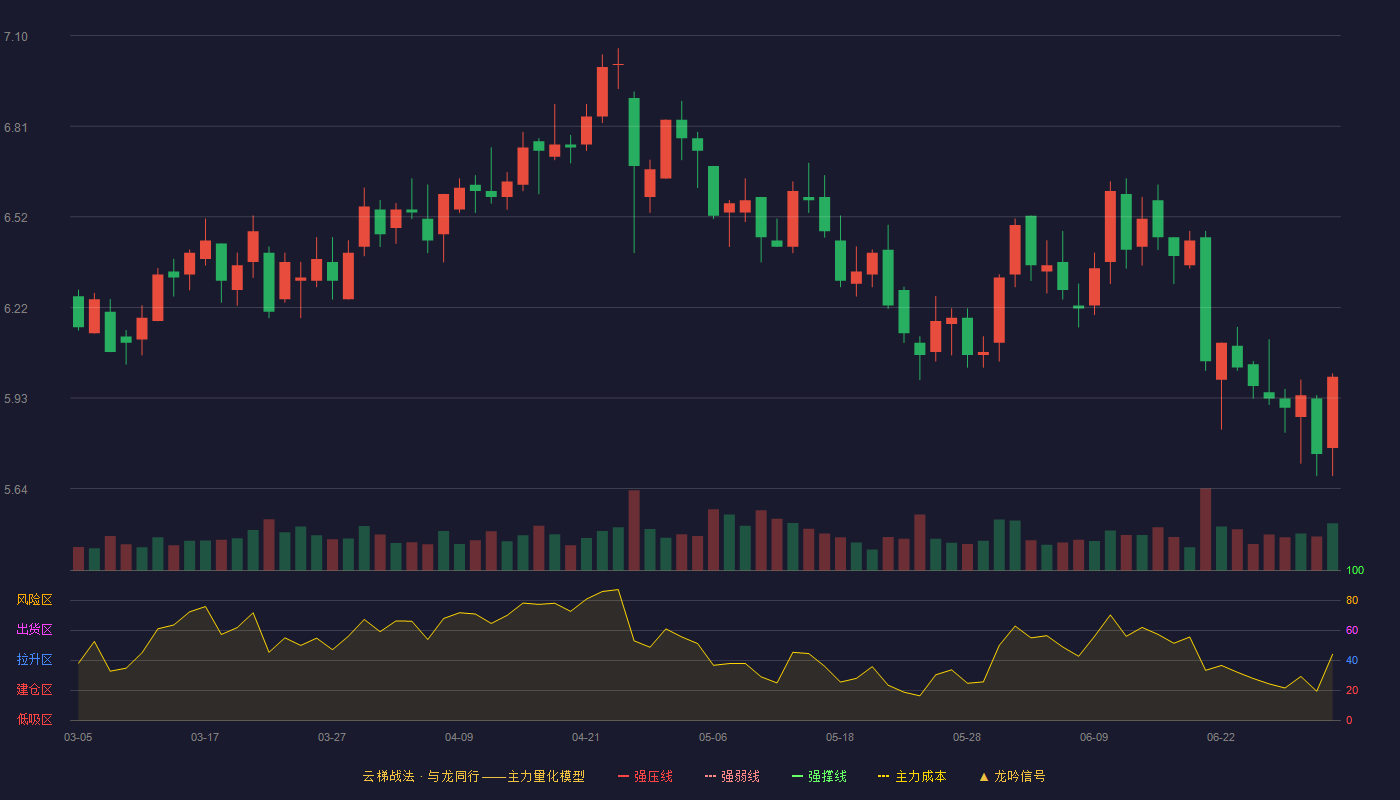
Task: Click the 03-17 date label
Action: (205, 737)
